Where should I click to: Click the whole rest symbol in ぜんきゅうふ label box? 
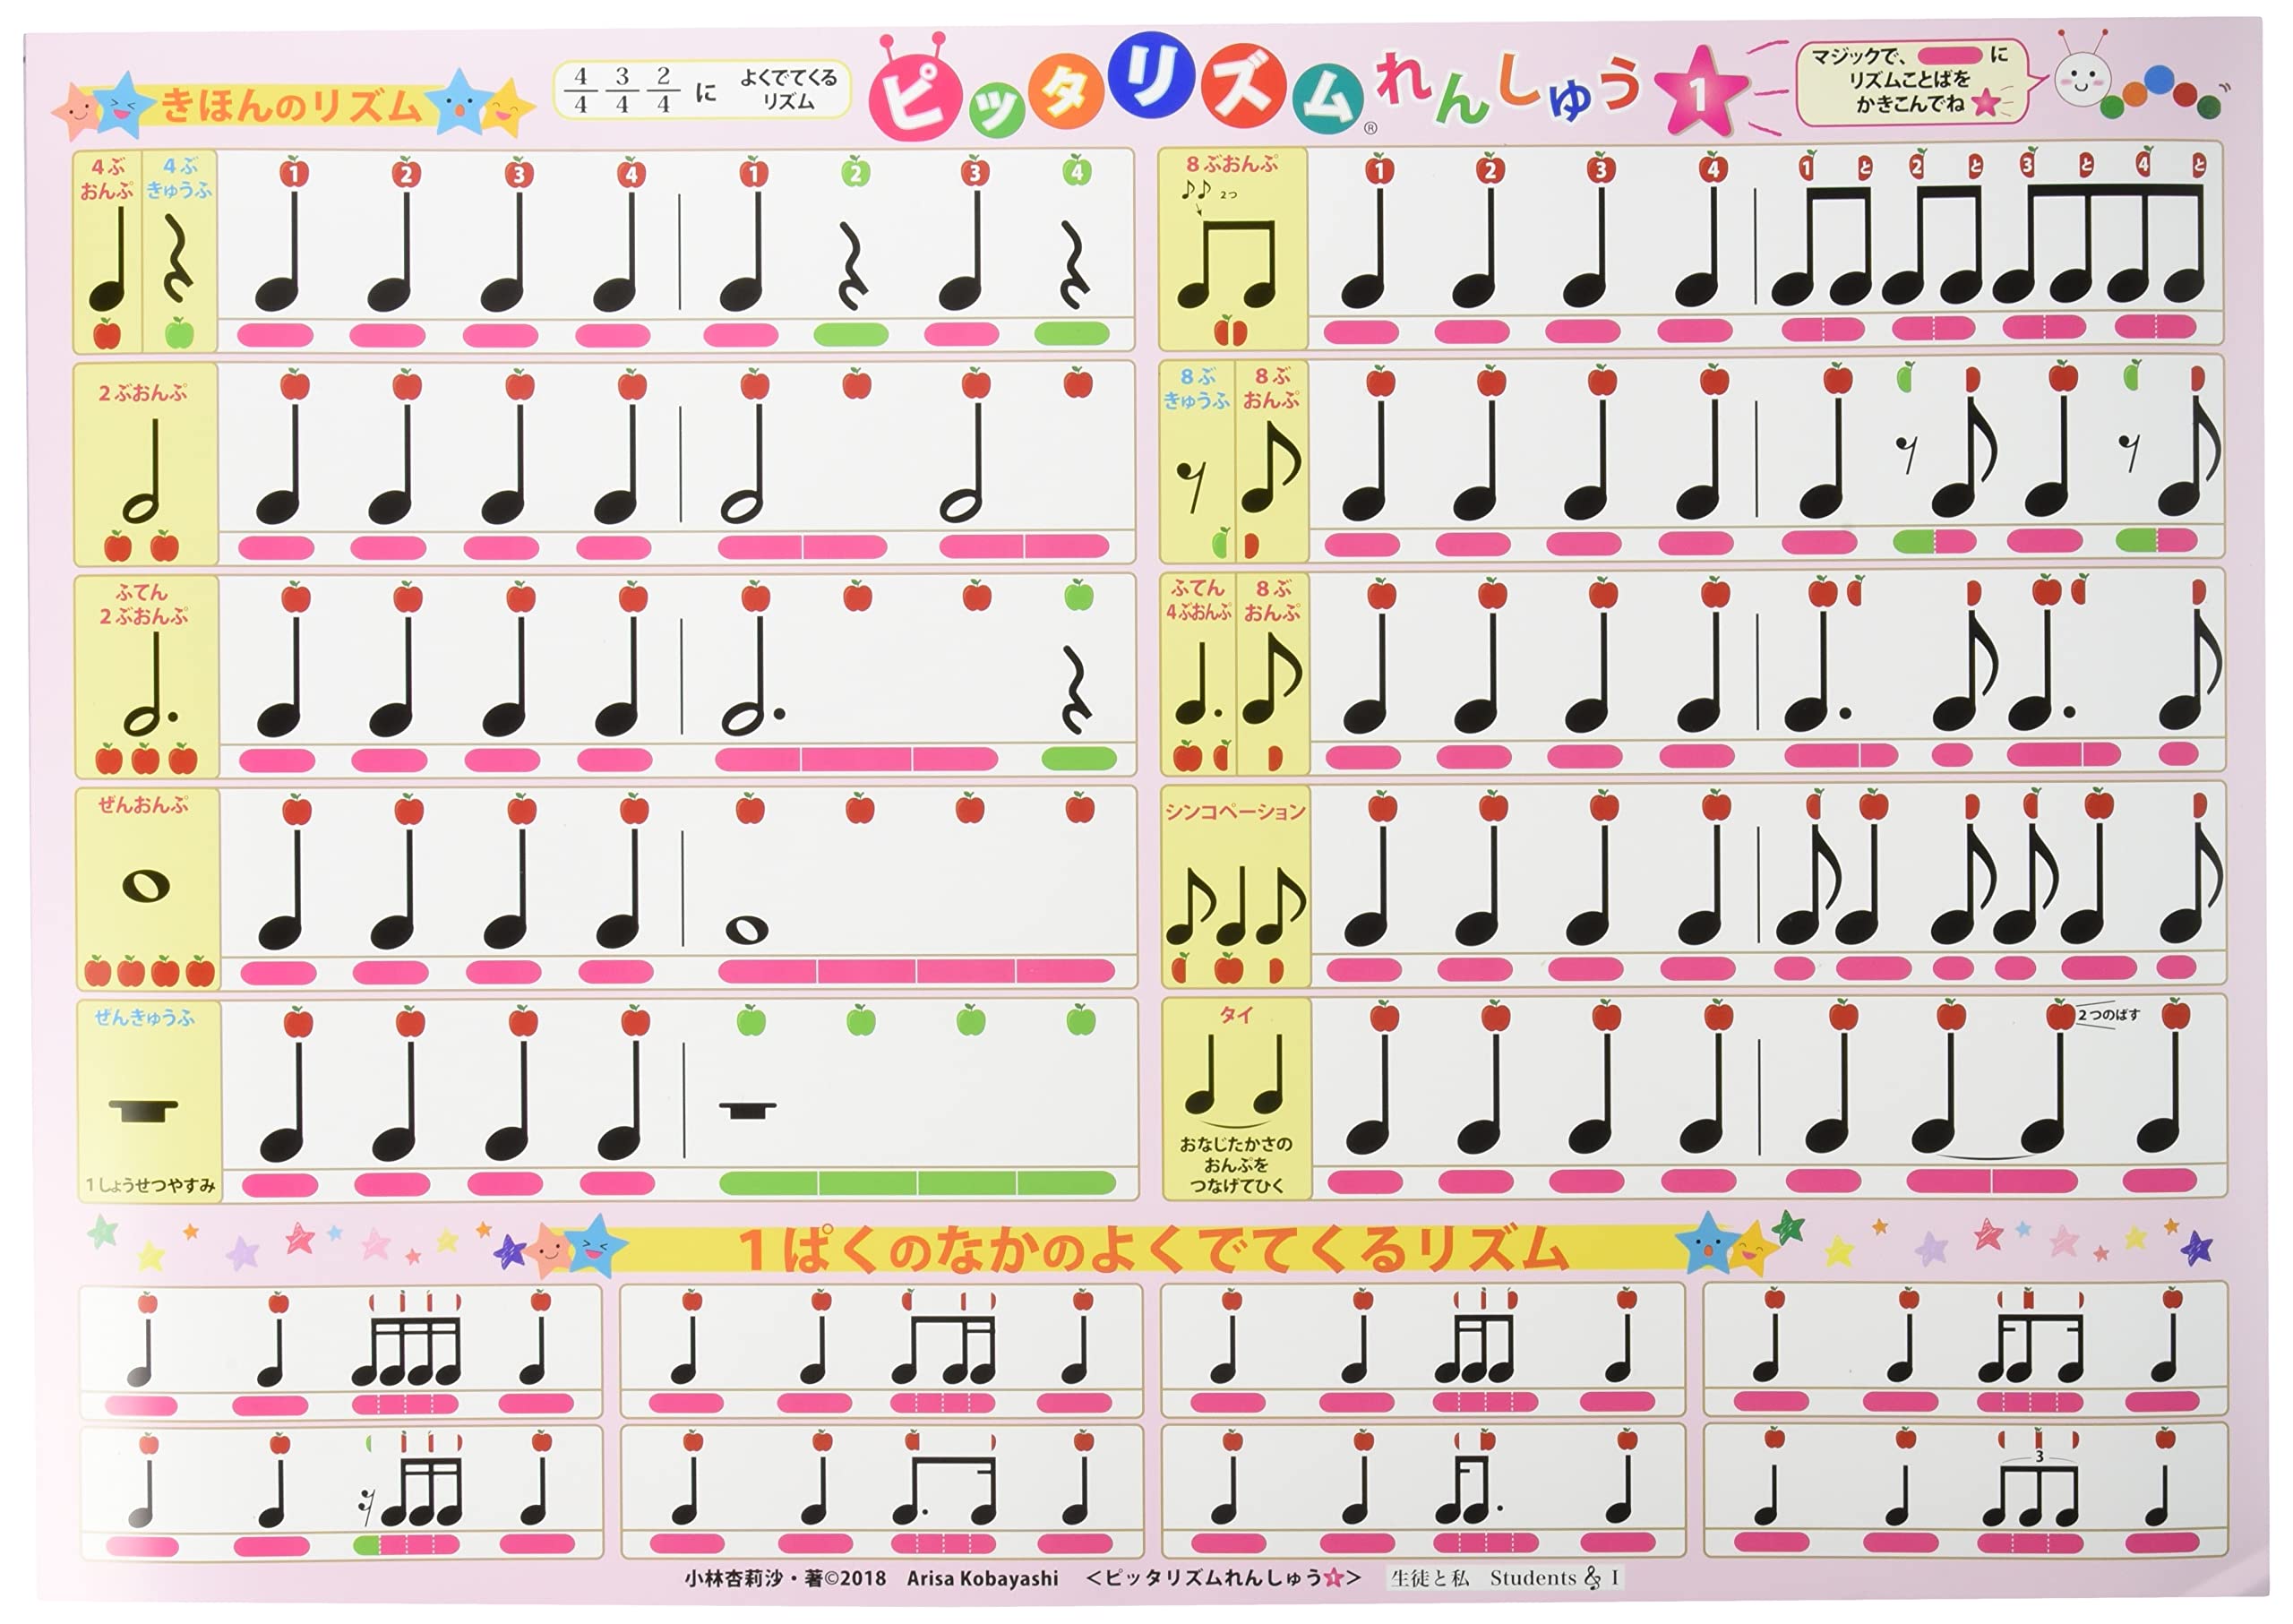pos(143,1109)
